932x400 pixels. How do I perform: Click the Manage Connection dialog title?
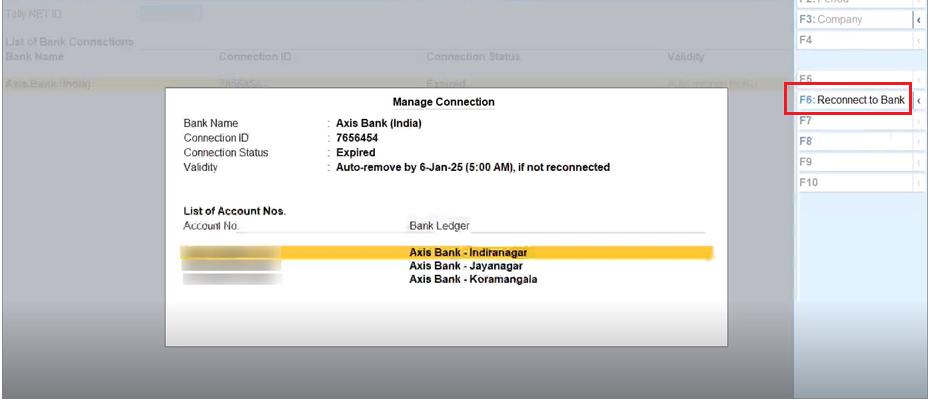coord(443,102)
